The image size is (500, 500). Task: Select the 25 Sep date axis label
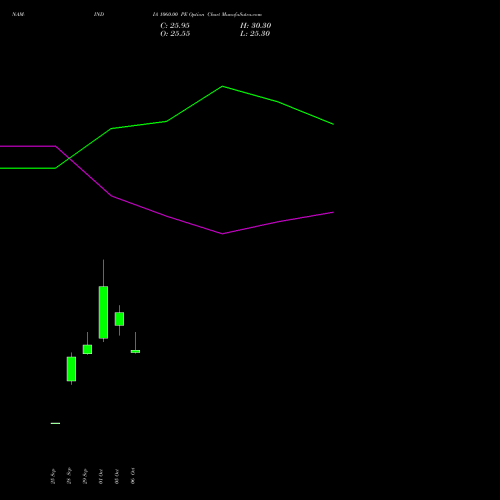(53, 476)
